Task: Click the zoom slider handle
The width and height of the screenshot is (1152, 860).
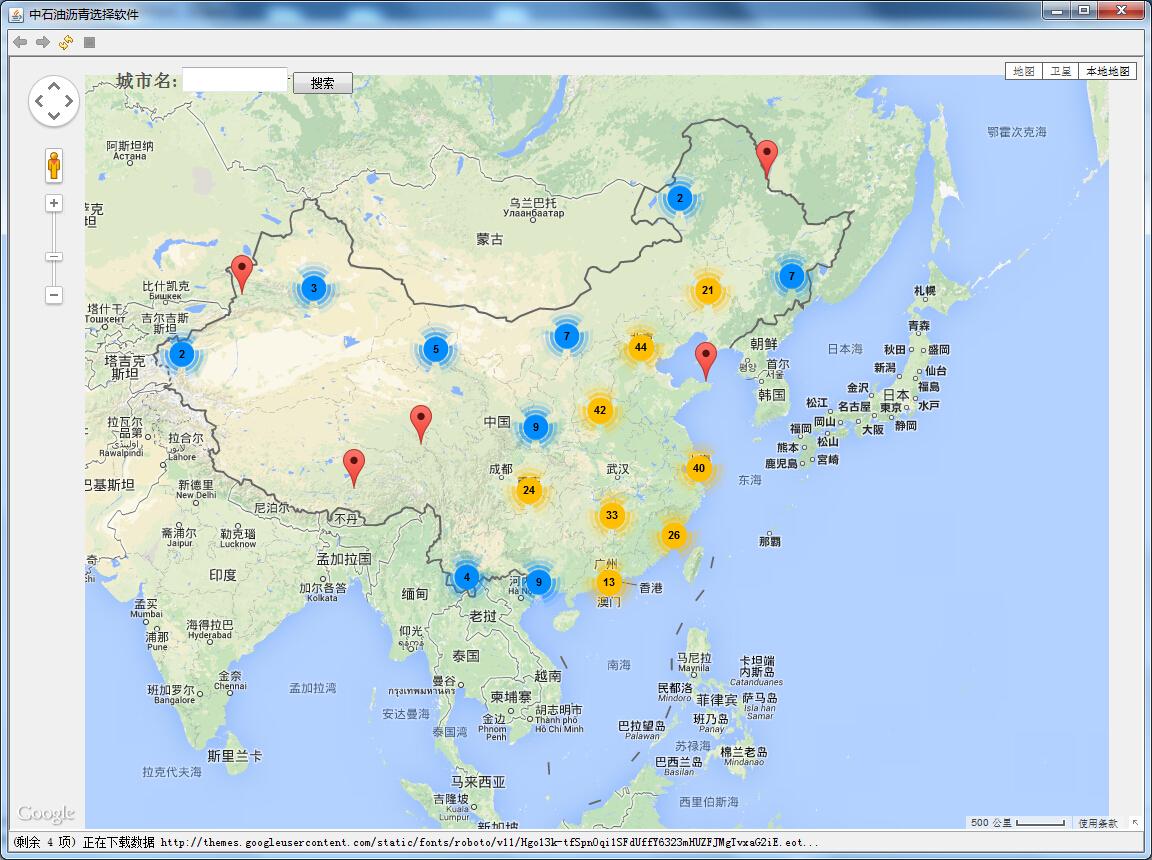Action: (54, 257)
